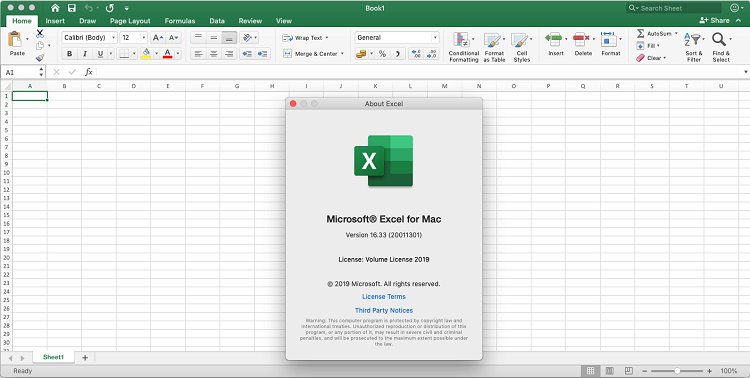This screenshot has width=750, height=378.
Task: Open the Draw ribbon tab
Action: pyautogui.click(x=88, y=21)
